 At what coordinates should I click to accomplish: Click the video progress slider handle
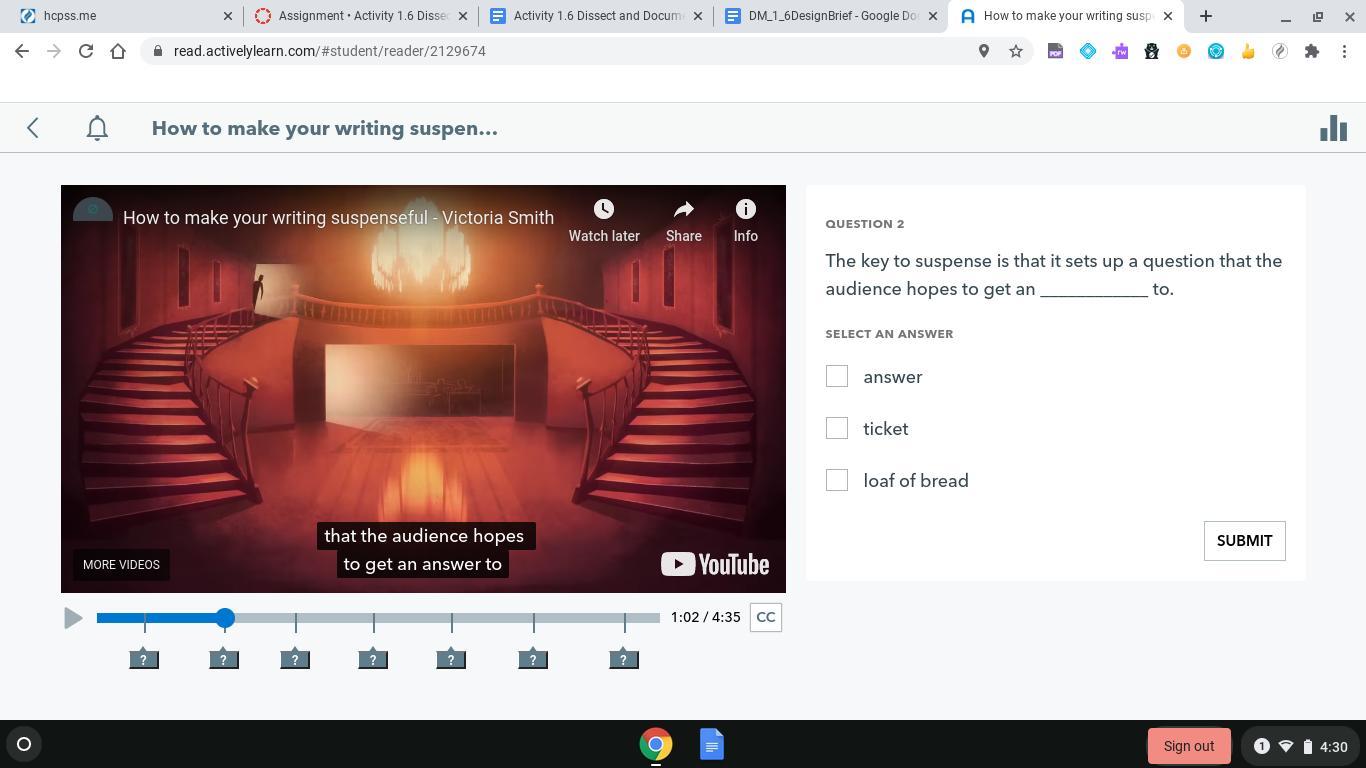[x=225, y=618]
